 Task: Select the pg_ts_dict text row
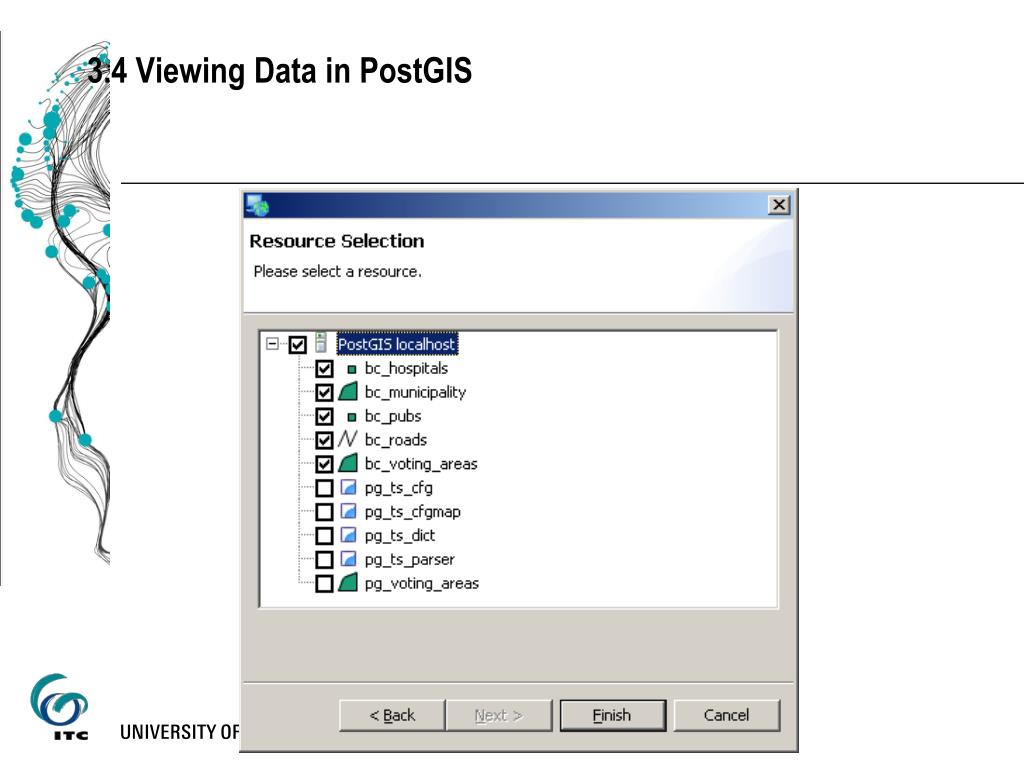pyautogui.click(x=400, y=536)
